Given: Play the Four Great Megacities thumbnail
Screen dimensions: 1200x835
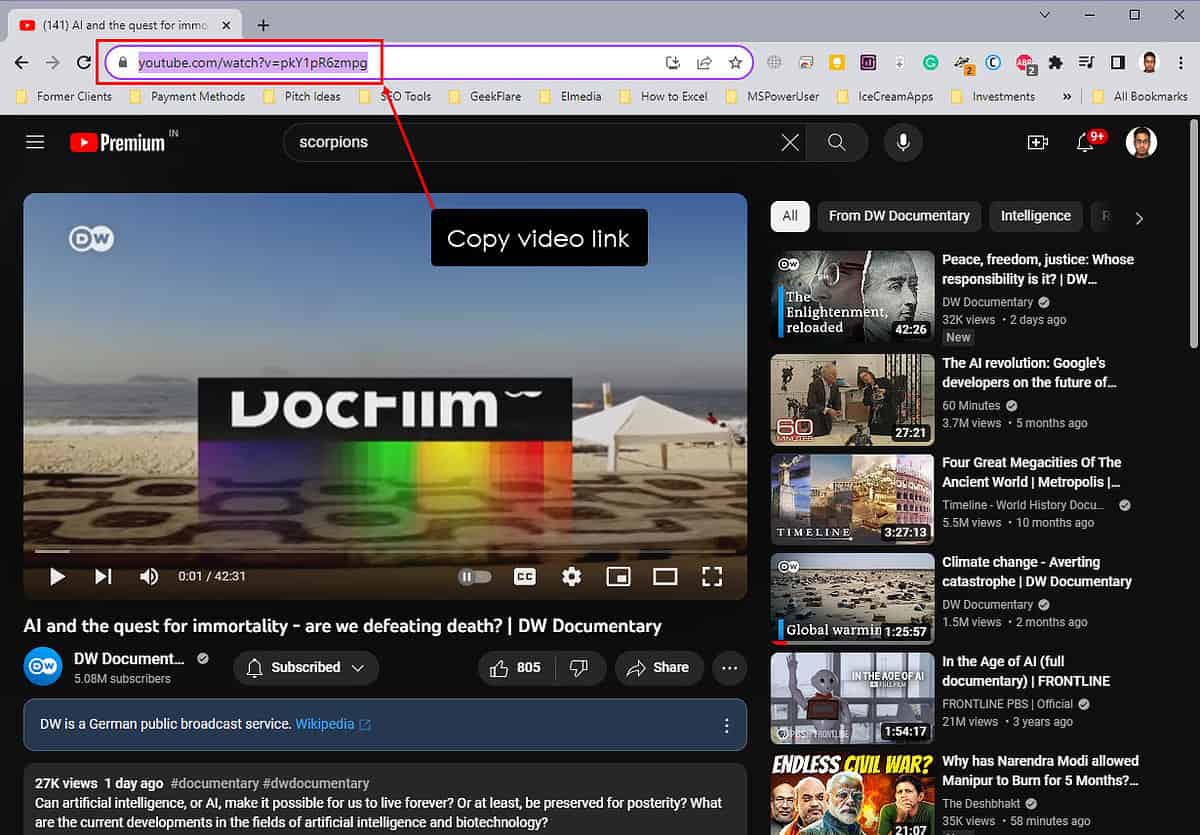Looking at the screenshot, I should tap(851, 498).
